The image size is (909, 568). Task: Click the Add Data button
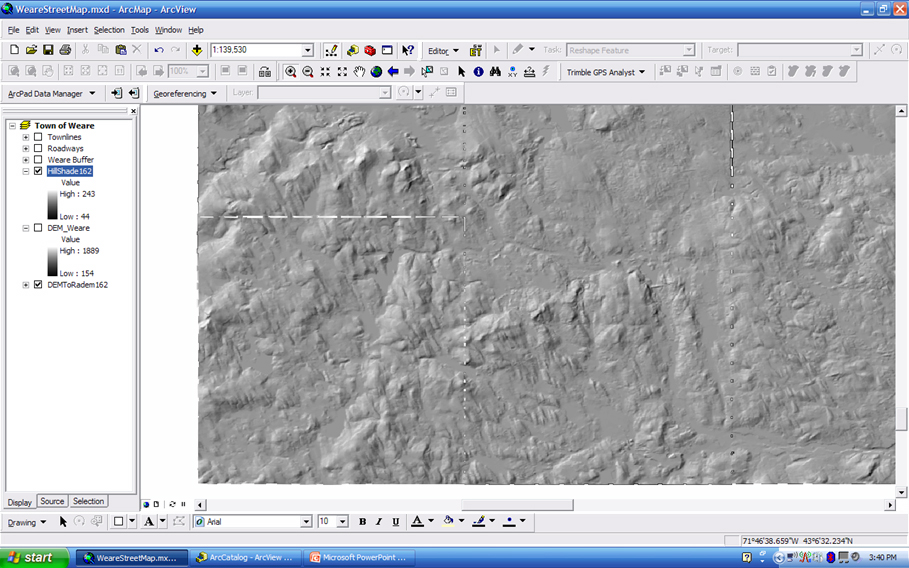197,50
